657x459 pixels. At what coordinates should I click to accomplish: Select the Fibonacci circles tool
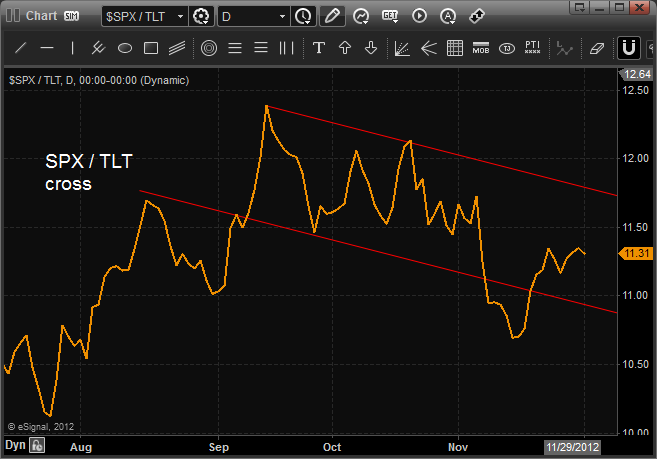click(209, 48)
